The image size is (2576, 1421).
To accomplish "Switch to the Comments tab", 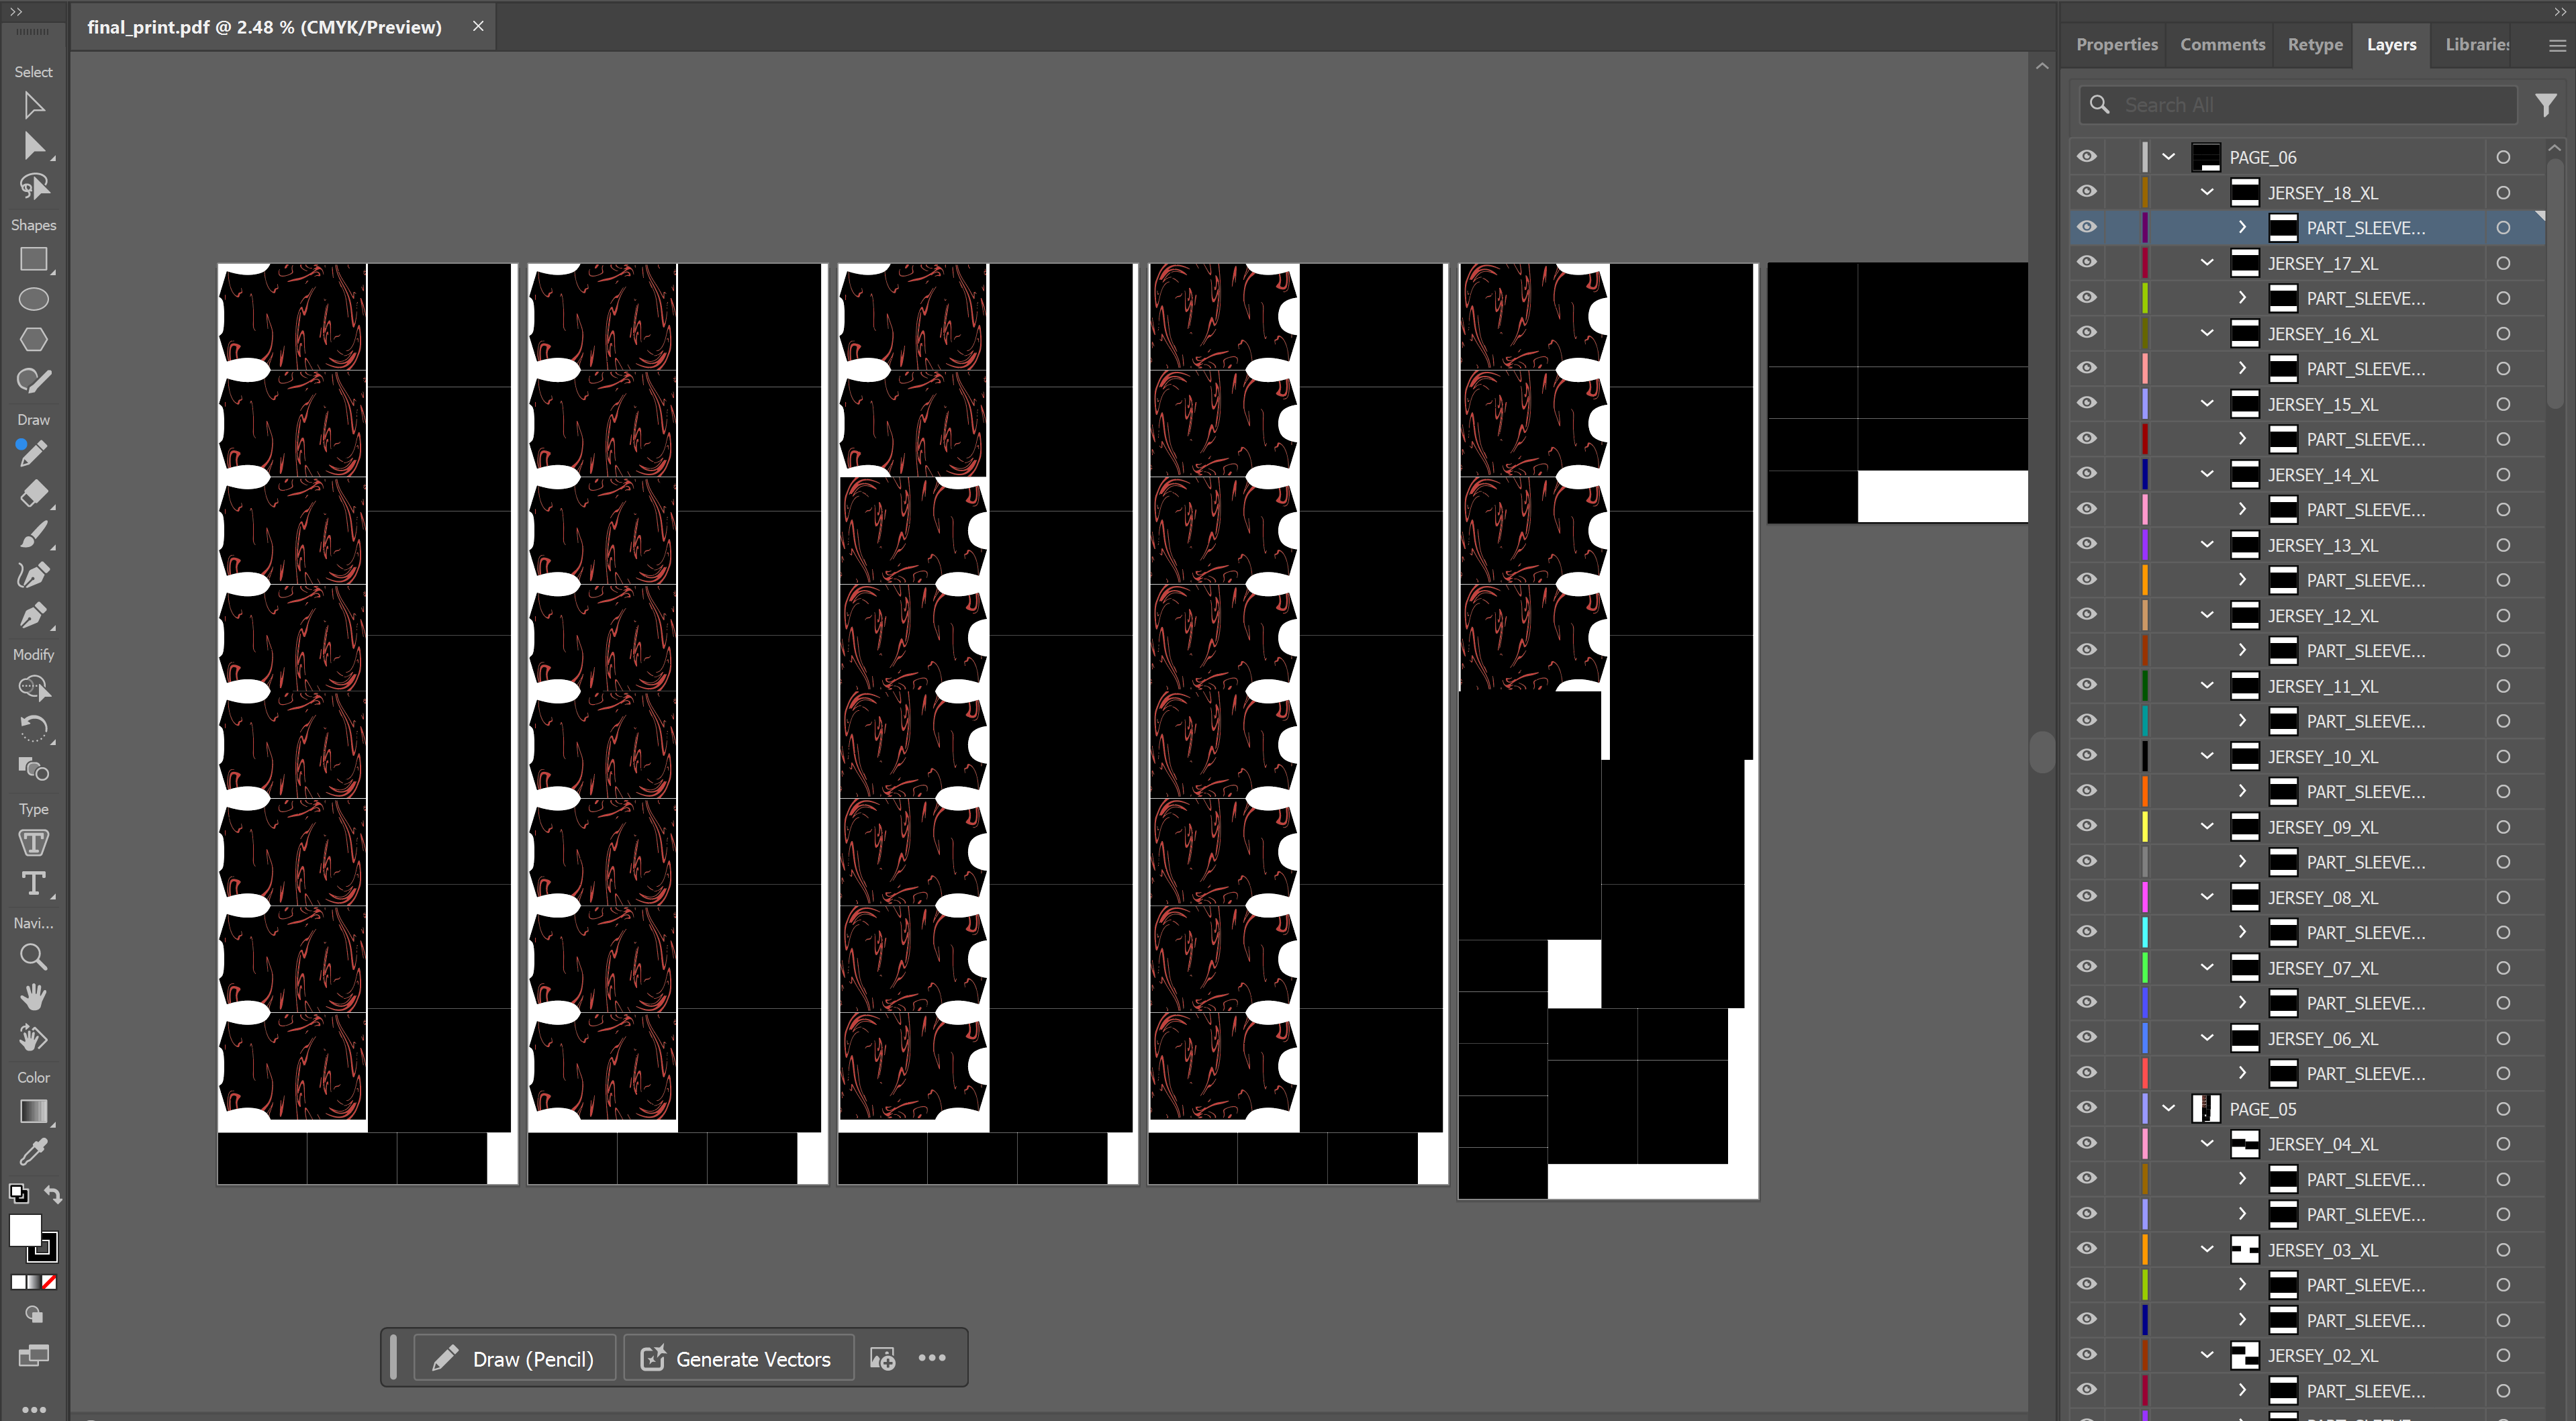I will (2222, 45).
